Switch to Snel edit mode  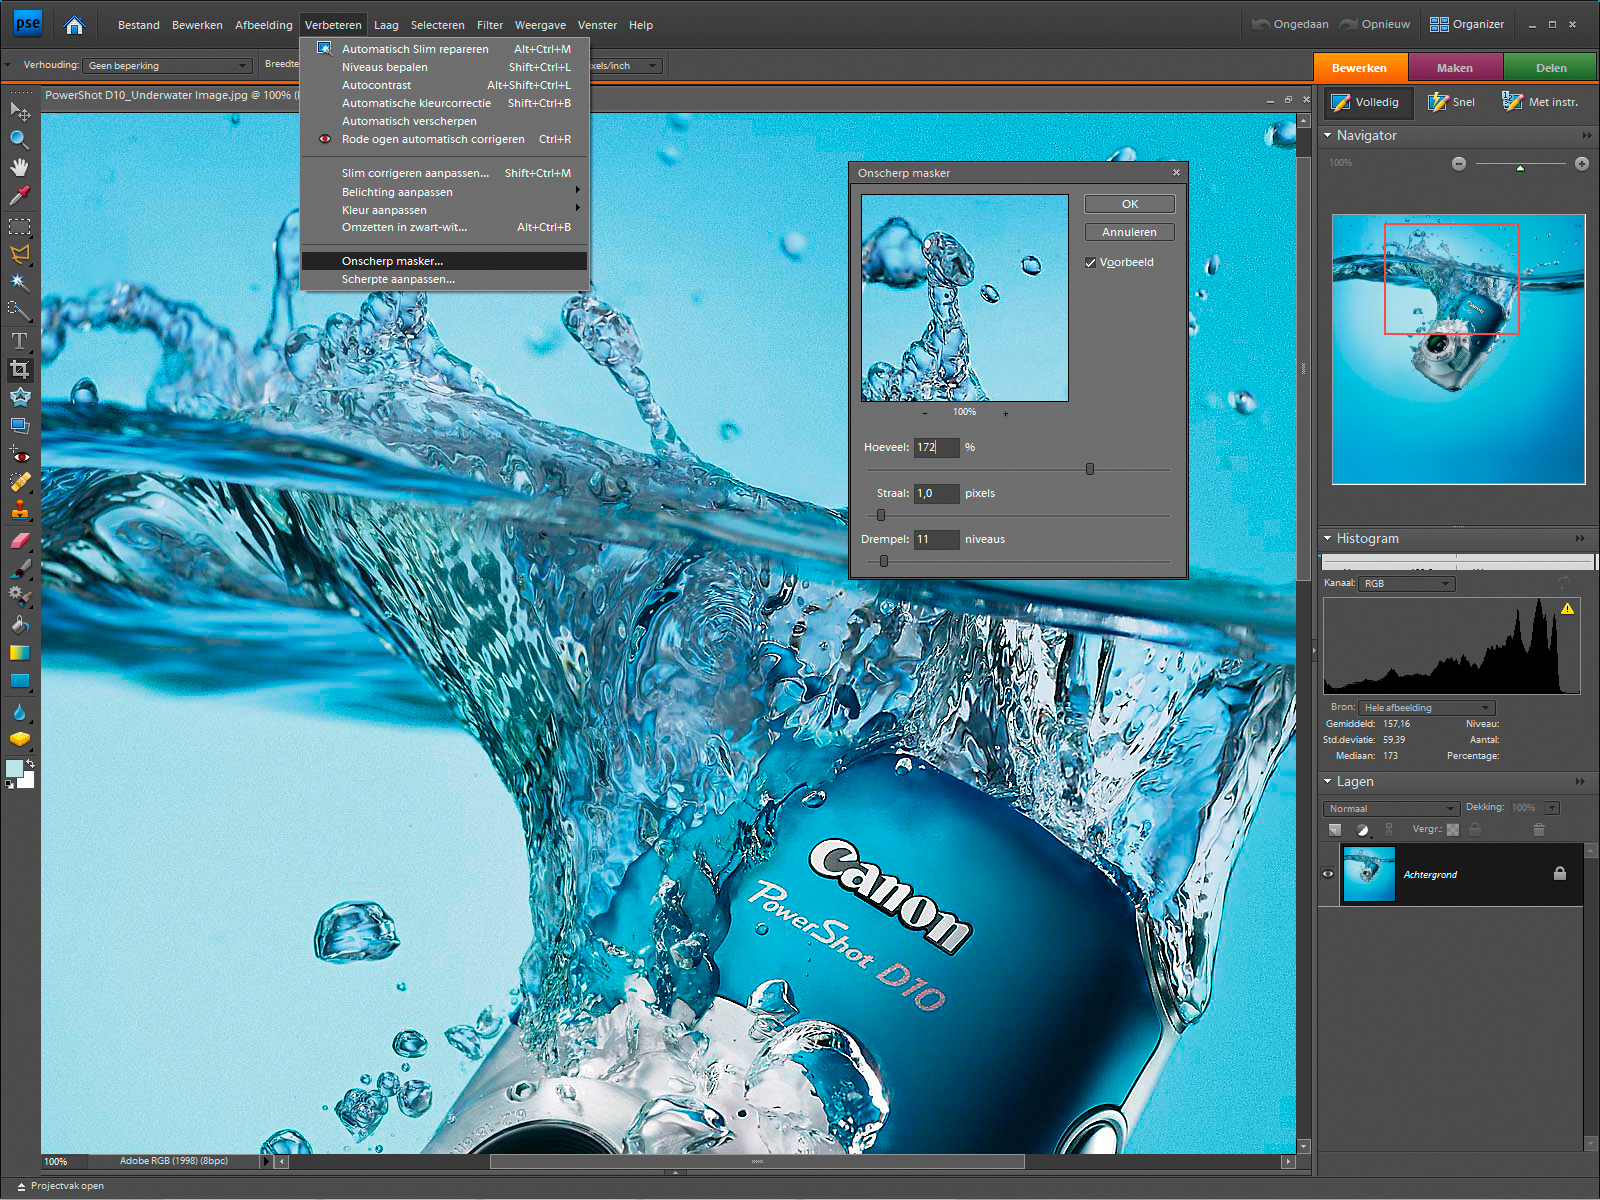tap(1452, 102)
